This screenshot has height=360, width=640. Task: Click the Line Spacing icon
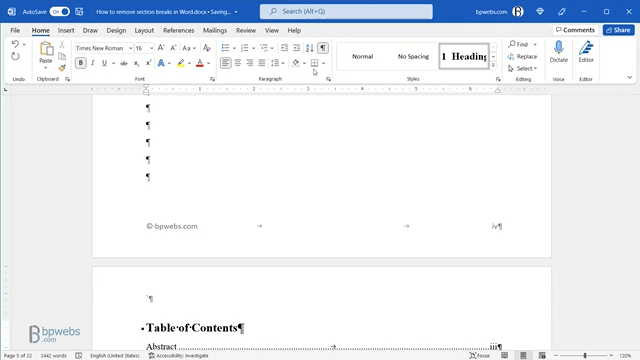point(275,63)
